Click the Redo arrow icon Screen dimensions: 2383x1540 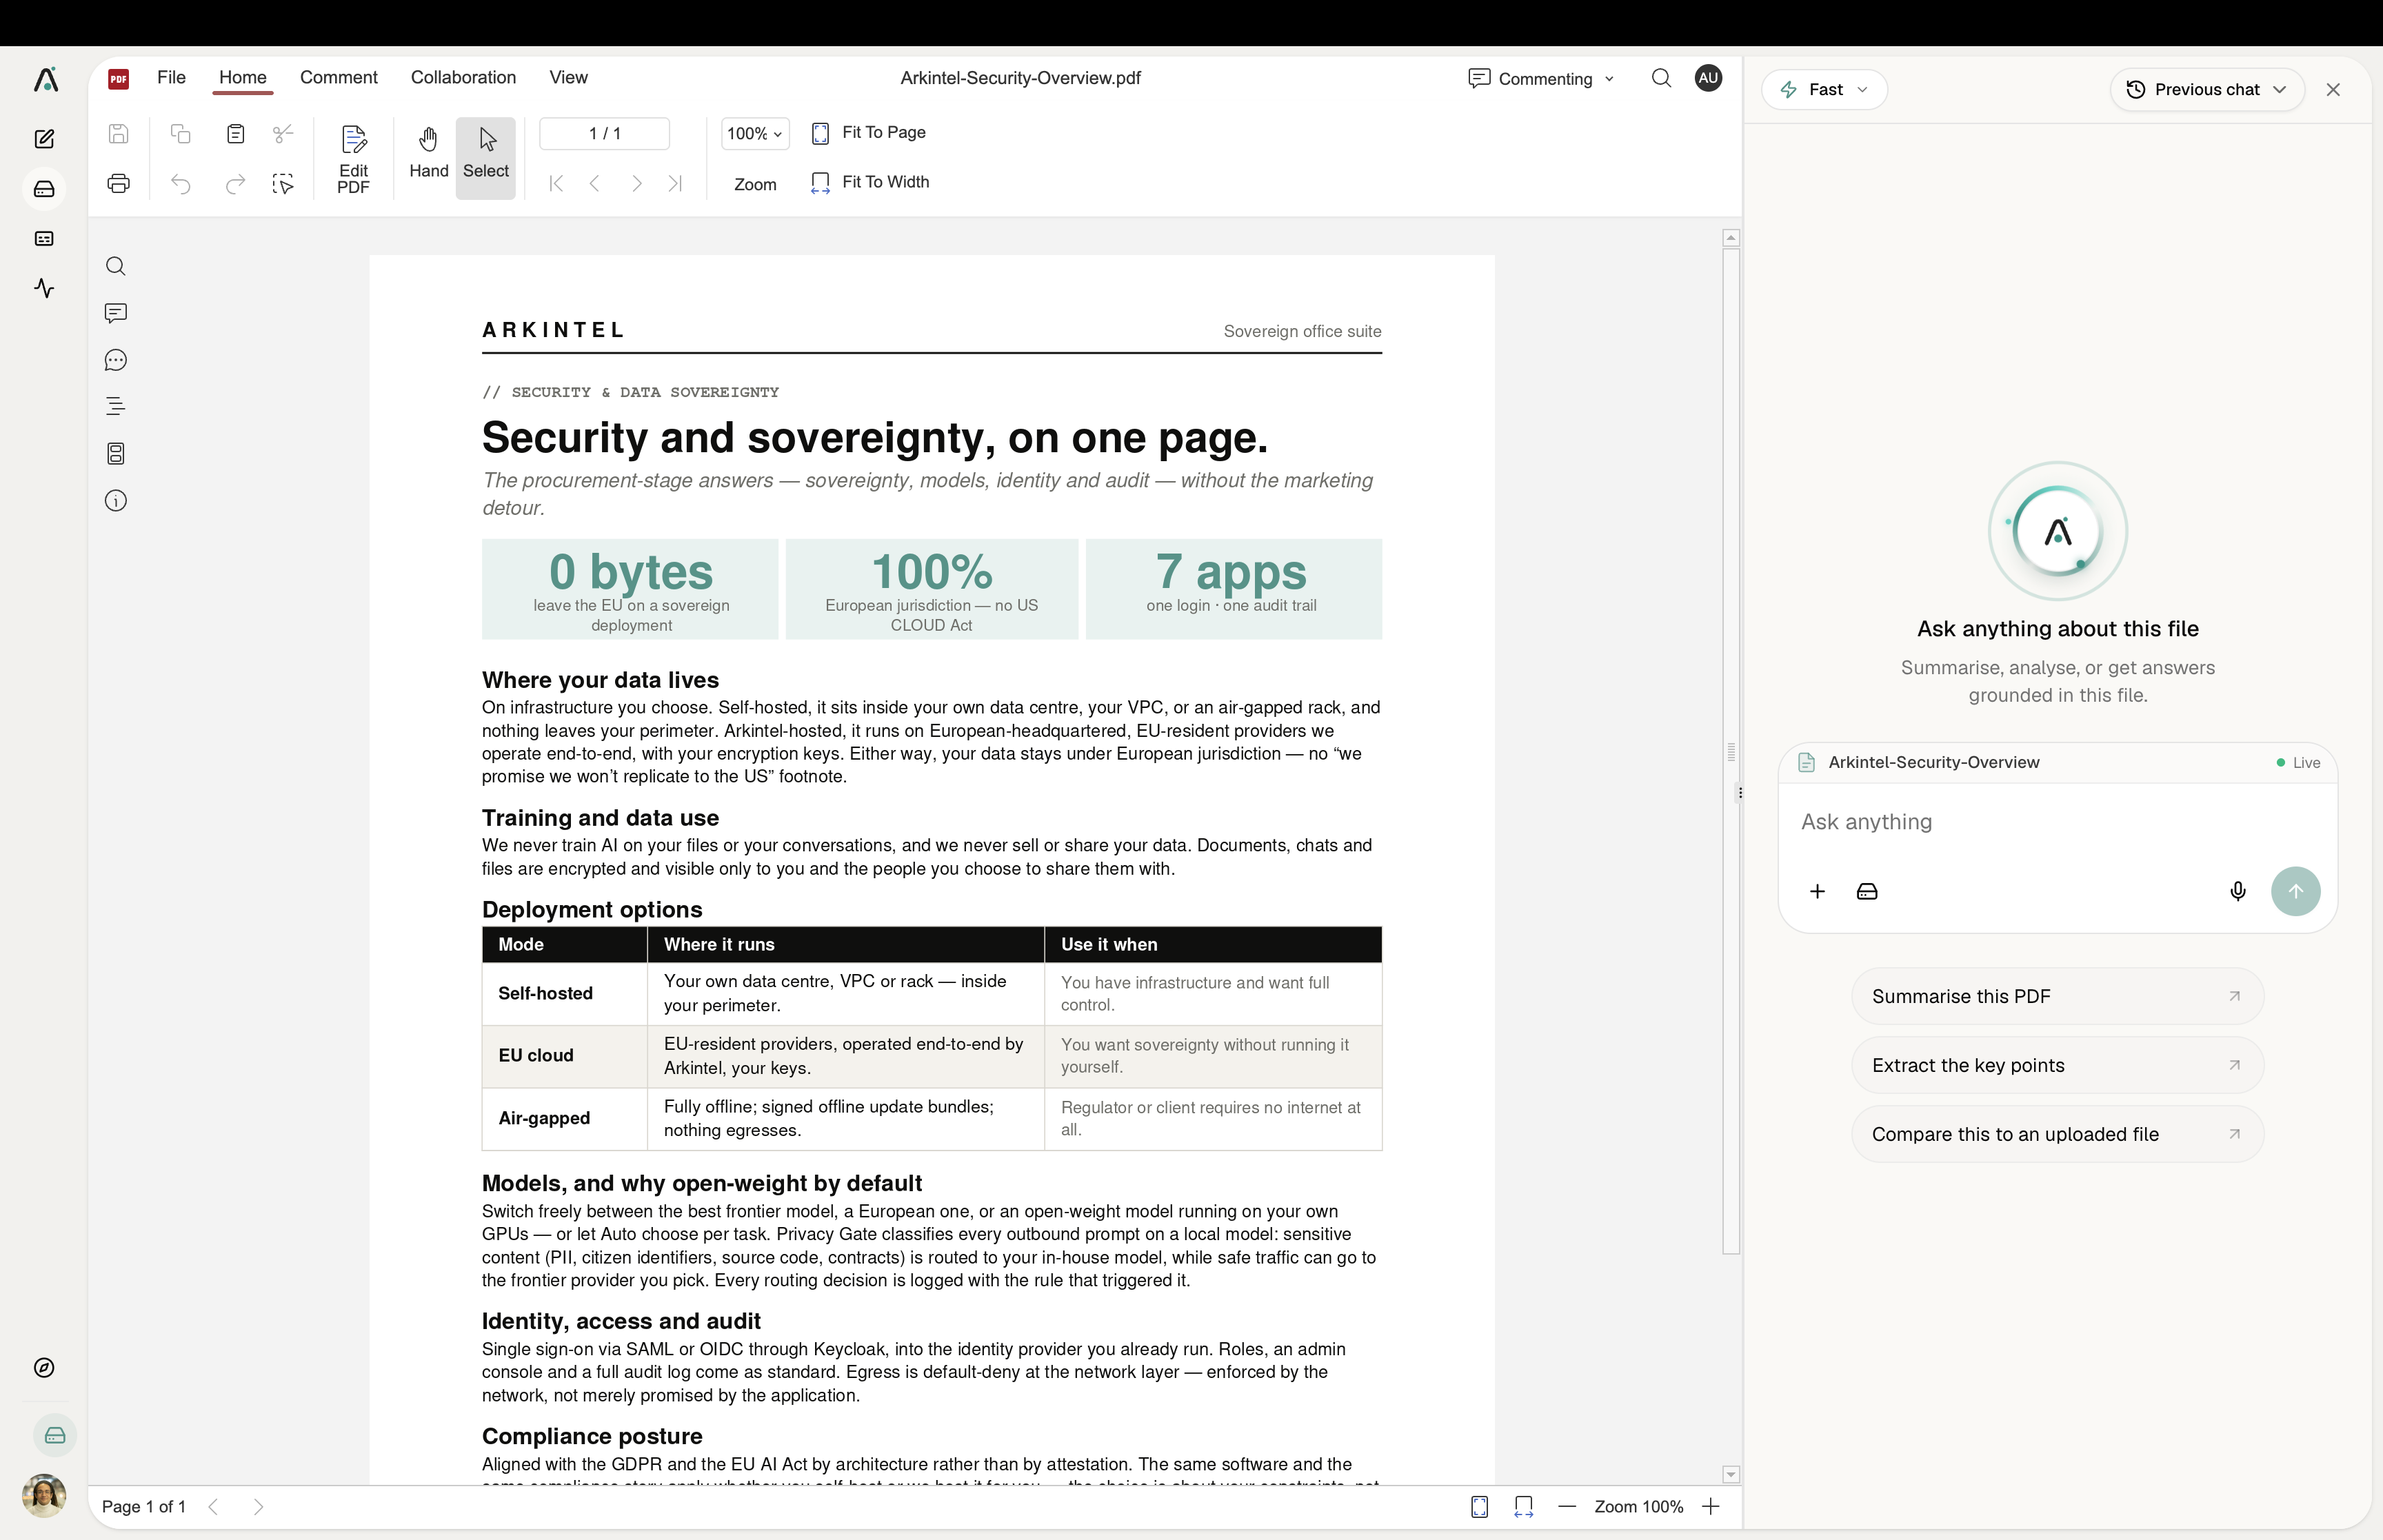point(235,184)
